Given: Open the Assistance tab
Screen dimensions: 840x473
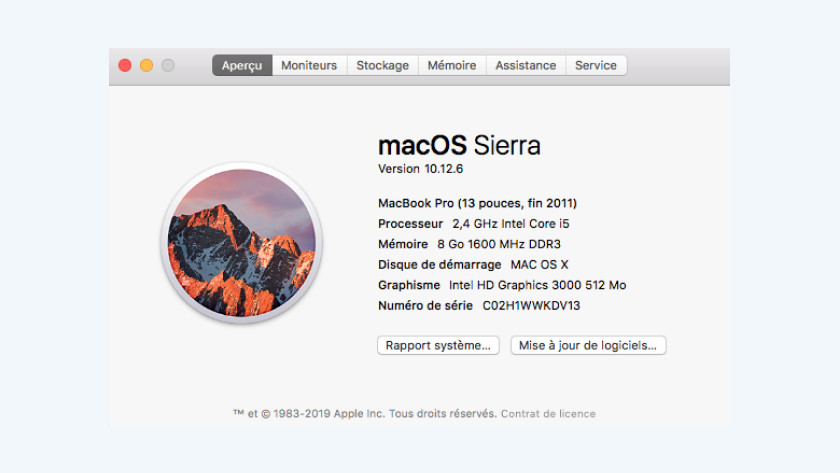Looking at the screenshot, I should coord(526,65).
